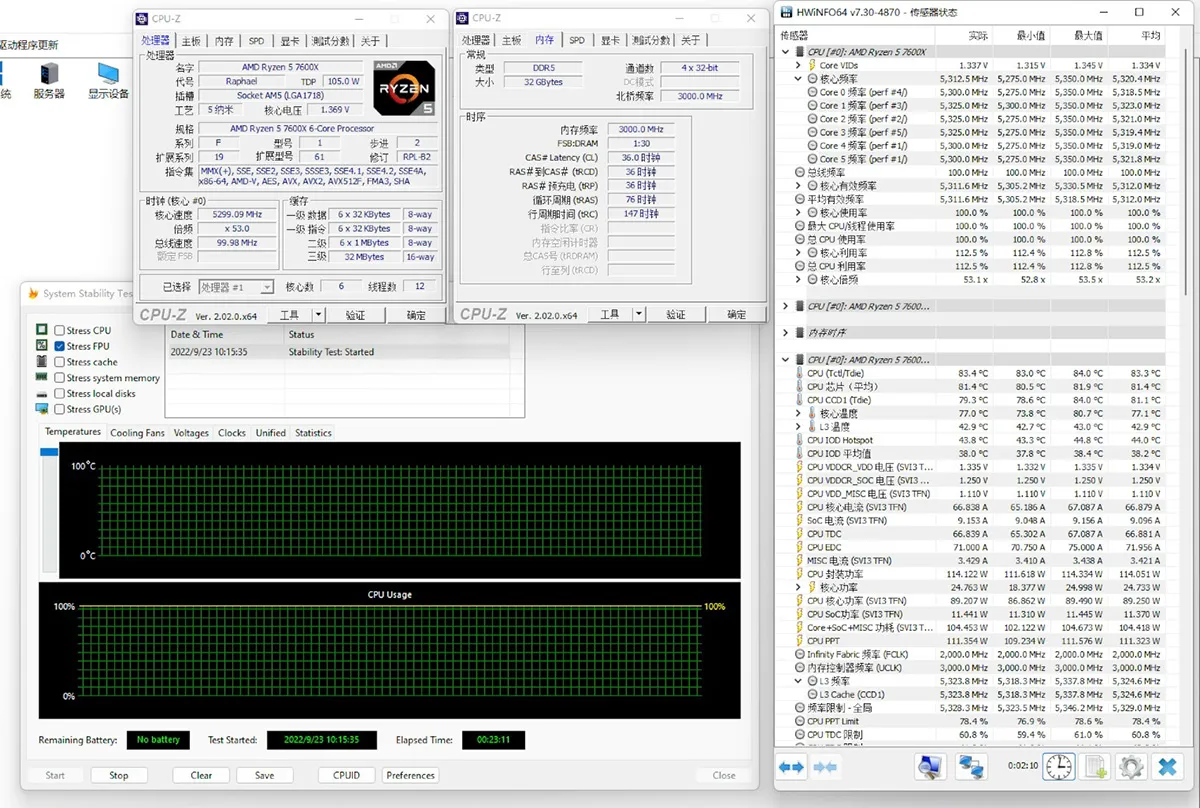The image size is (1200, 808).
Task: Expand 核心功率 node in HWiNFO
Action: [x=798, y=587]
